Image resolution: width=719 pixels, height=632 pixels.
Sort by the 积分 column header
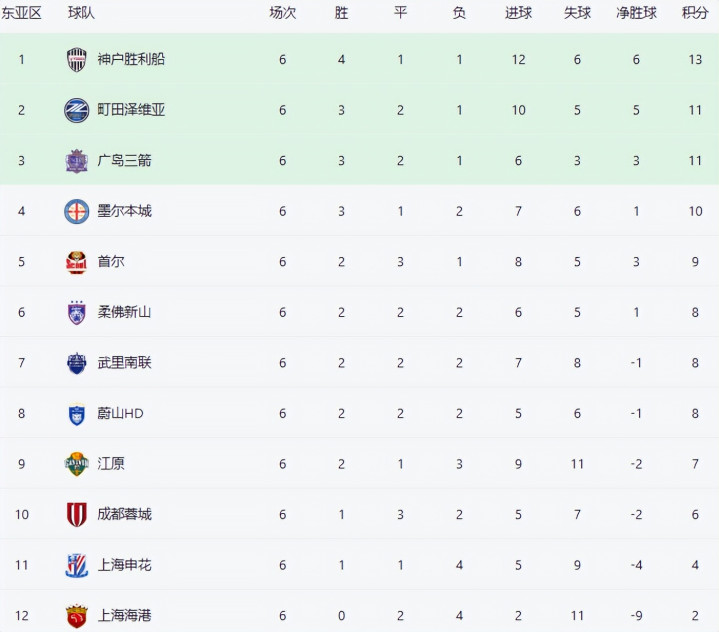[x=695, y=13]
